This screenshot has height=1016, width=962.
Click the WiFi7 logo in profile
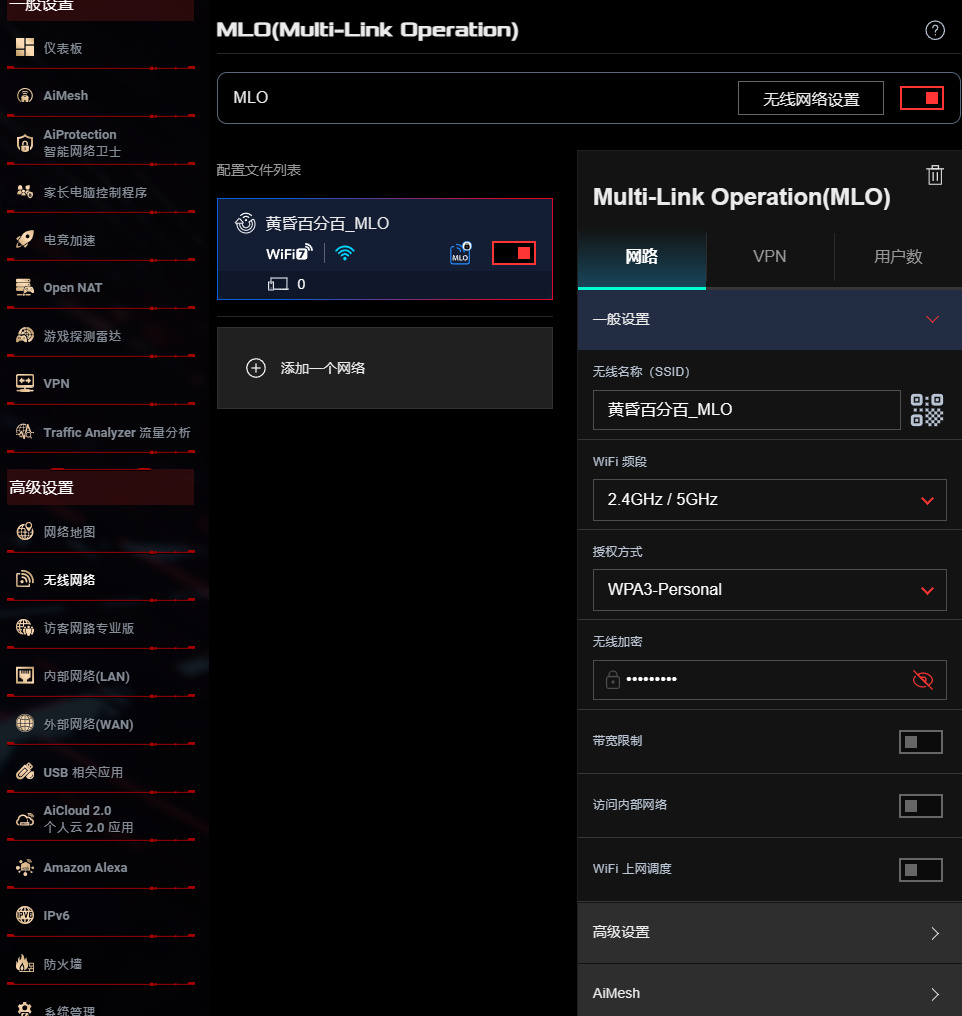click(290, 253)
